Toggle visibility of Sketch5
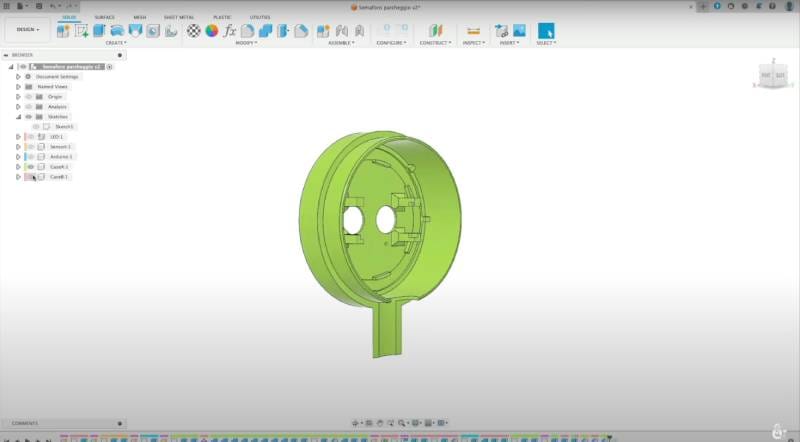The image size is (800, 442). tap(36, 127)
